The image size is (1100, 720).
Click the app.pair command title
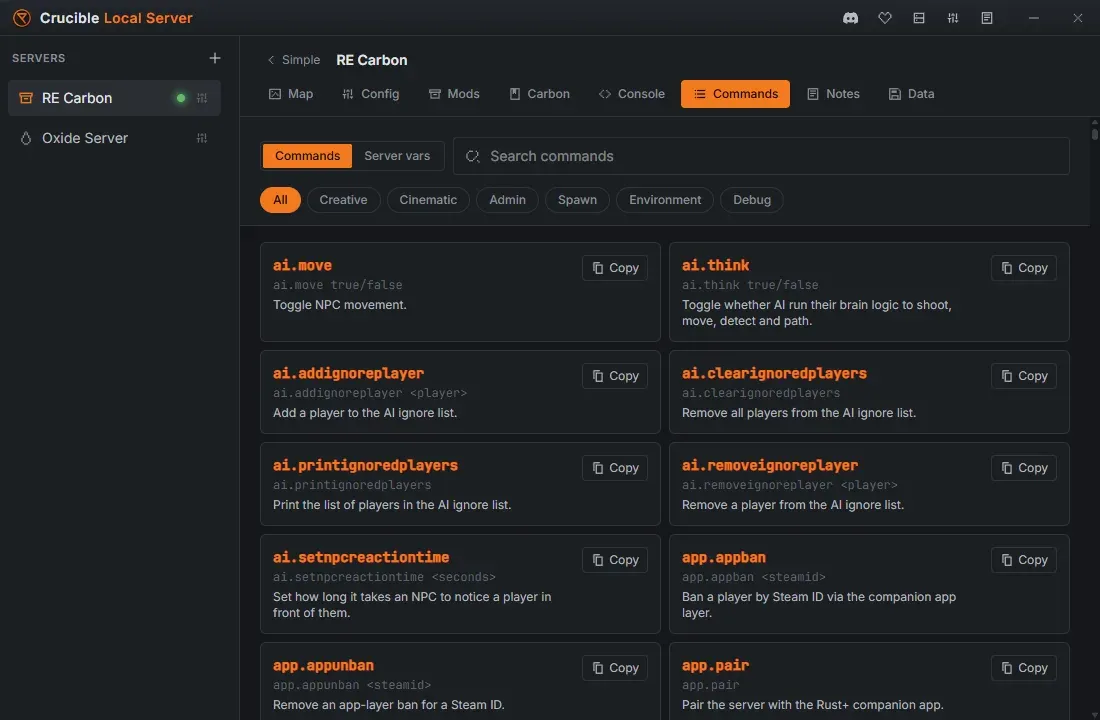tap(716, 665)
